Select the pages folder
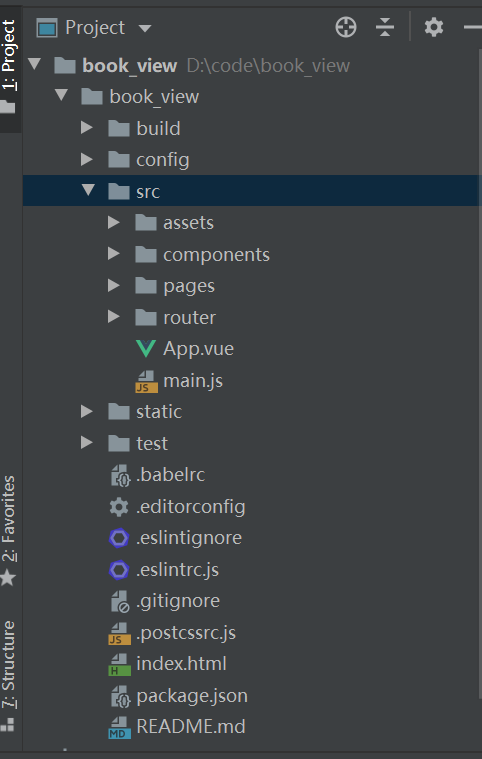 tap(189, 286)
